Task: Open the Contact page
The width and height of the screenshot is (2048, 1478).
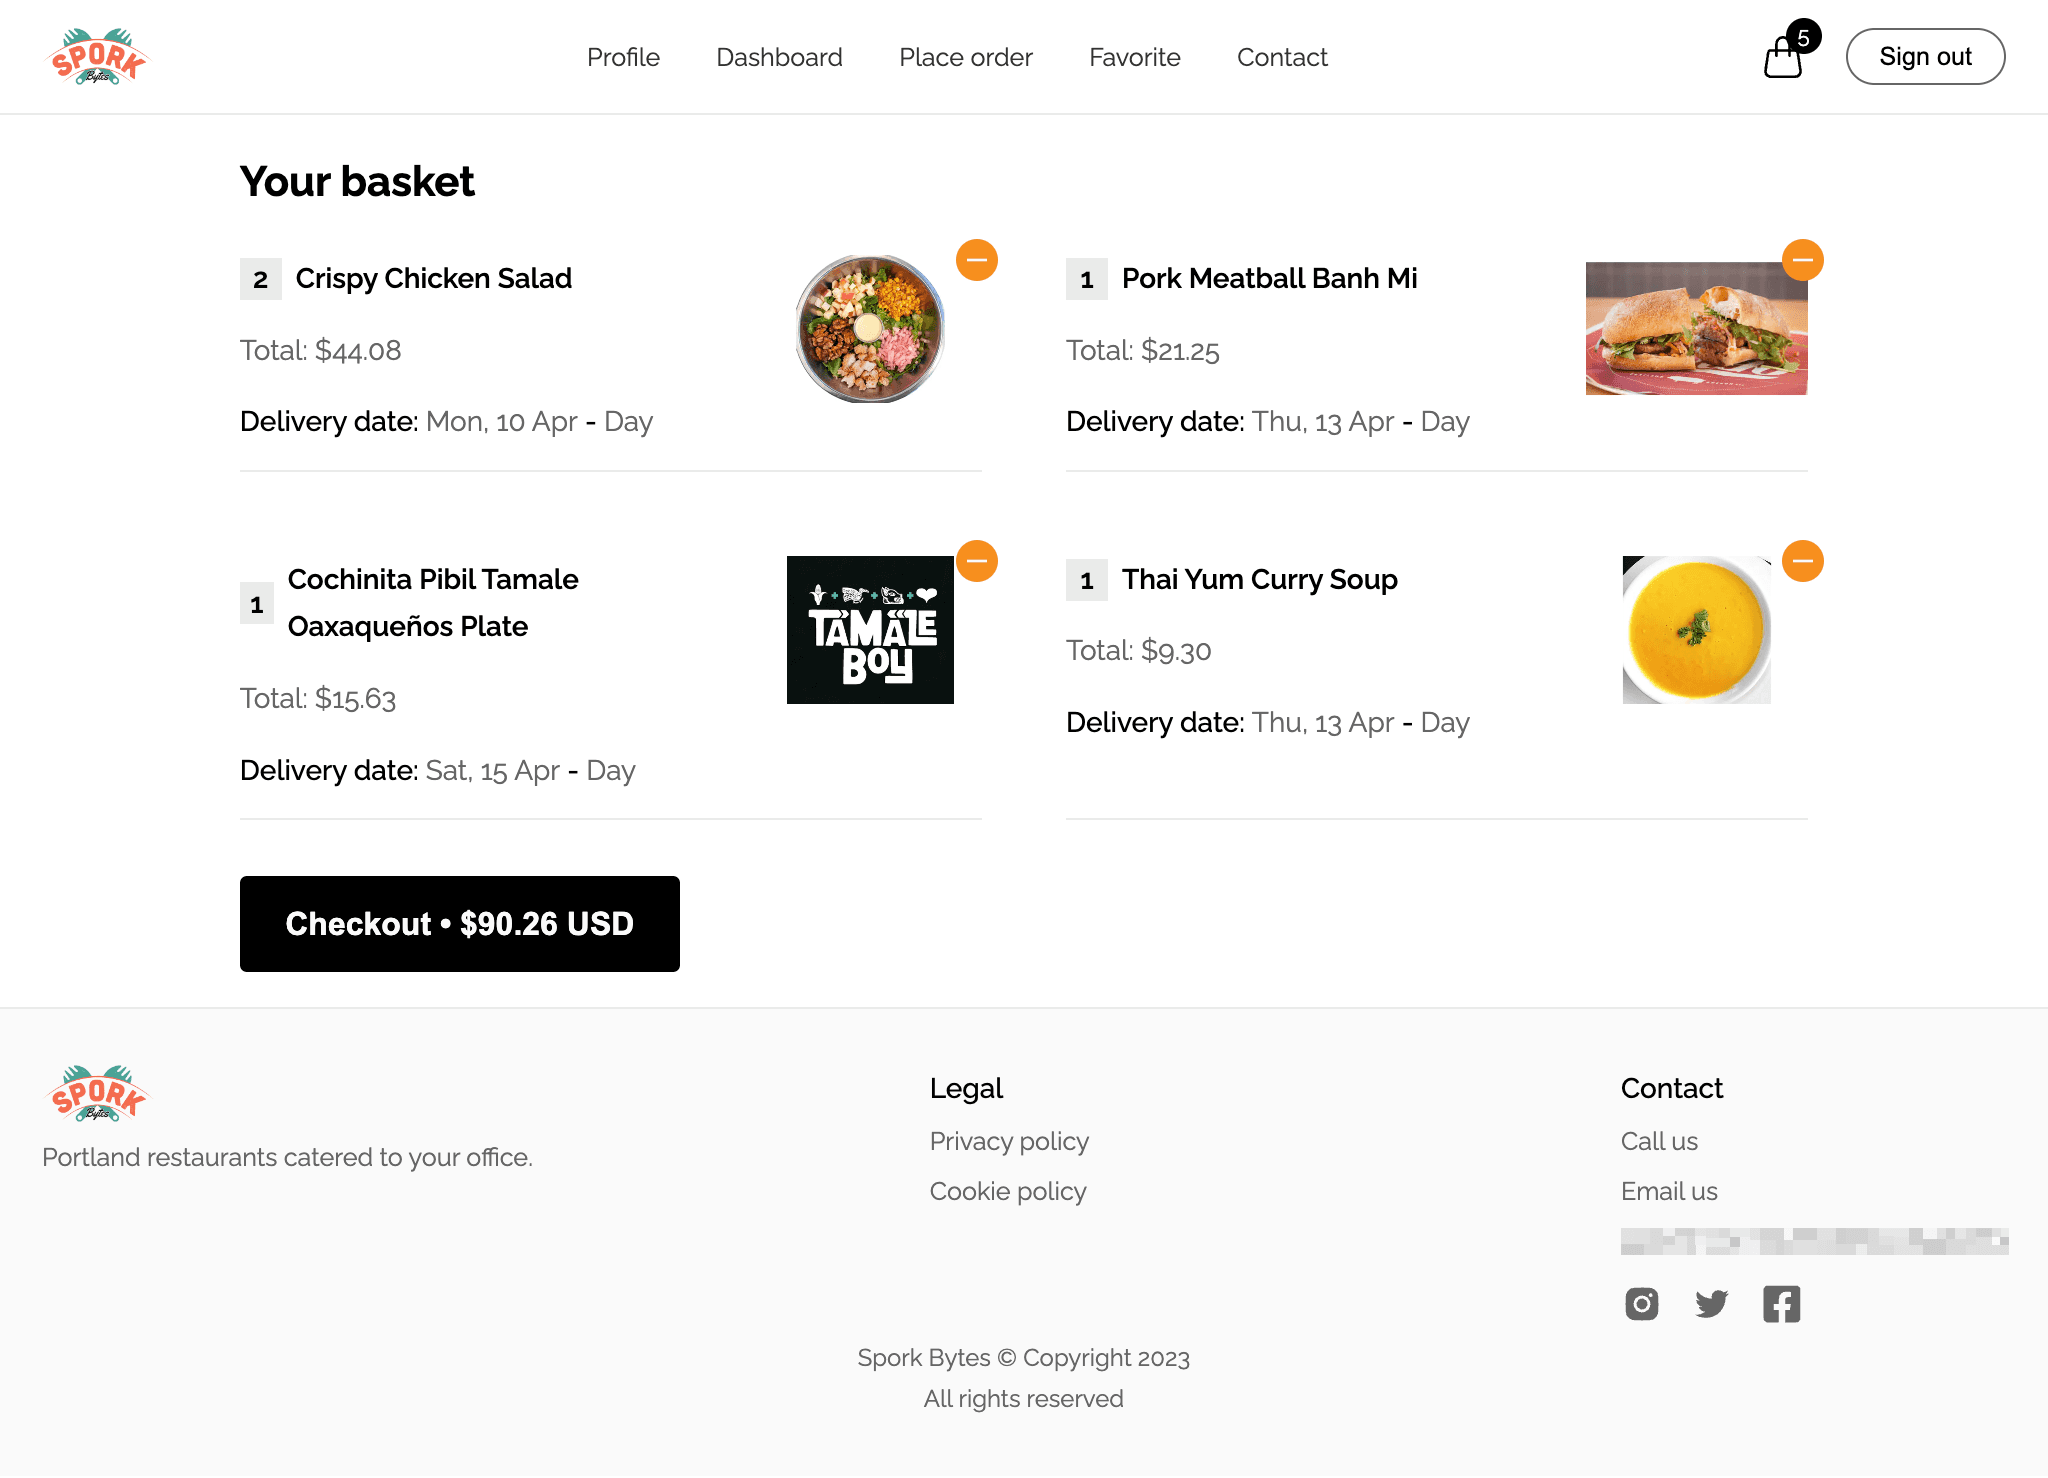Action: (x=1281, y=57)
